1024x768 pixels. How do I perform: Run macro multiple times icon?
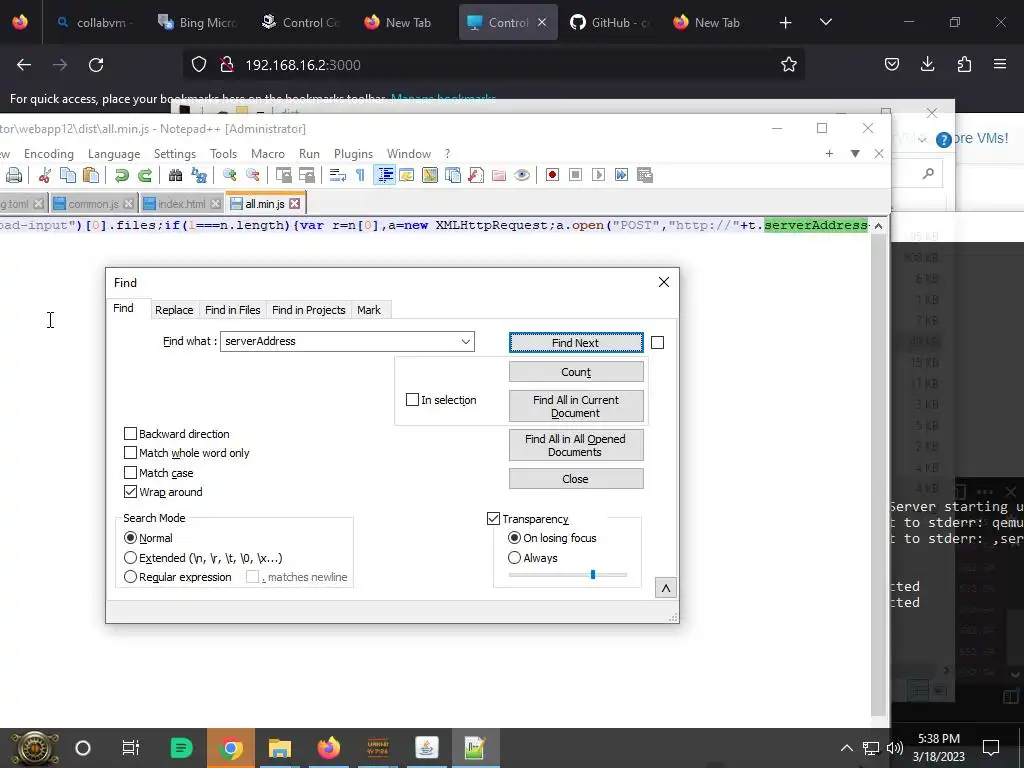[621, 175]
